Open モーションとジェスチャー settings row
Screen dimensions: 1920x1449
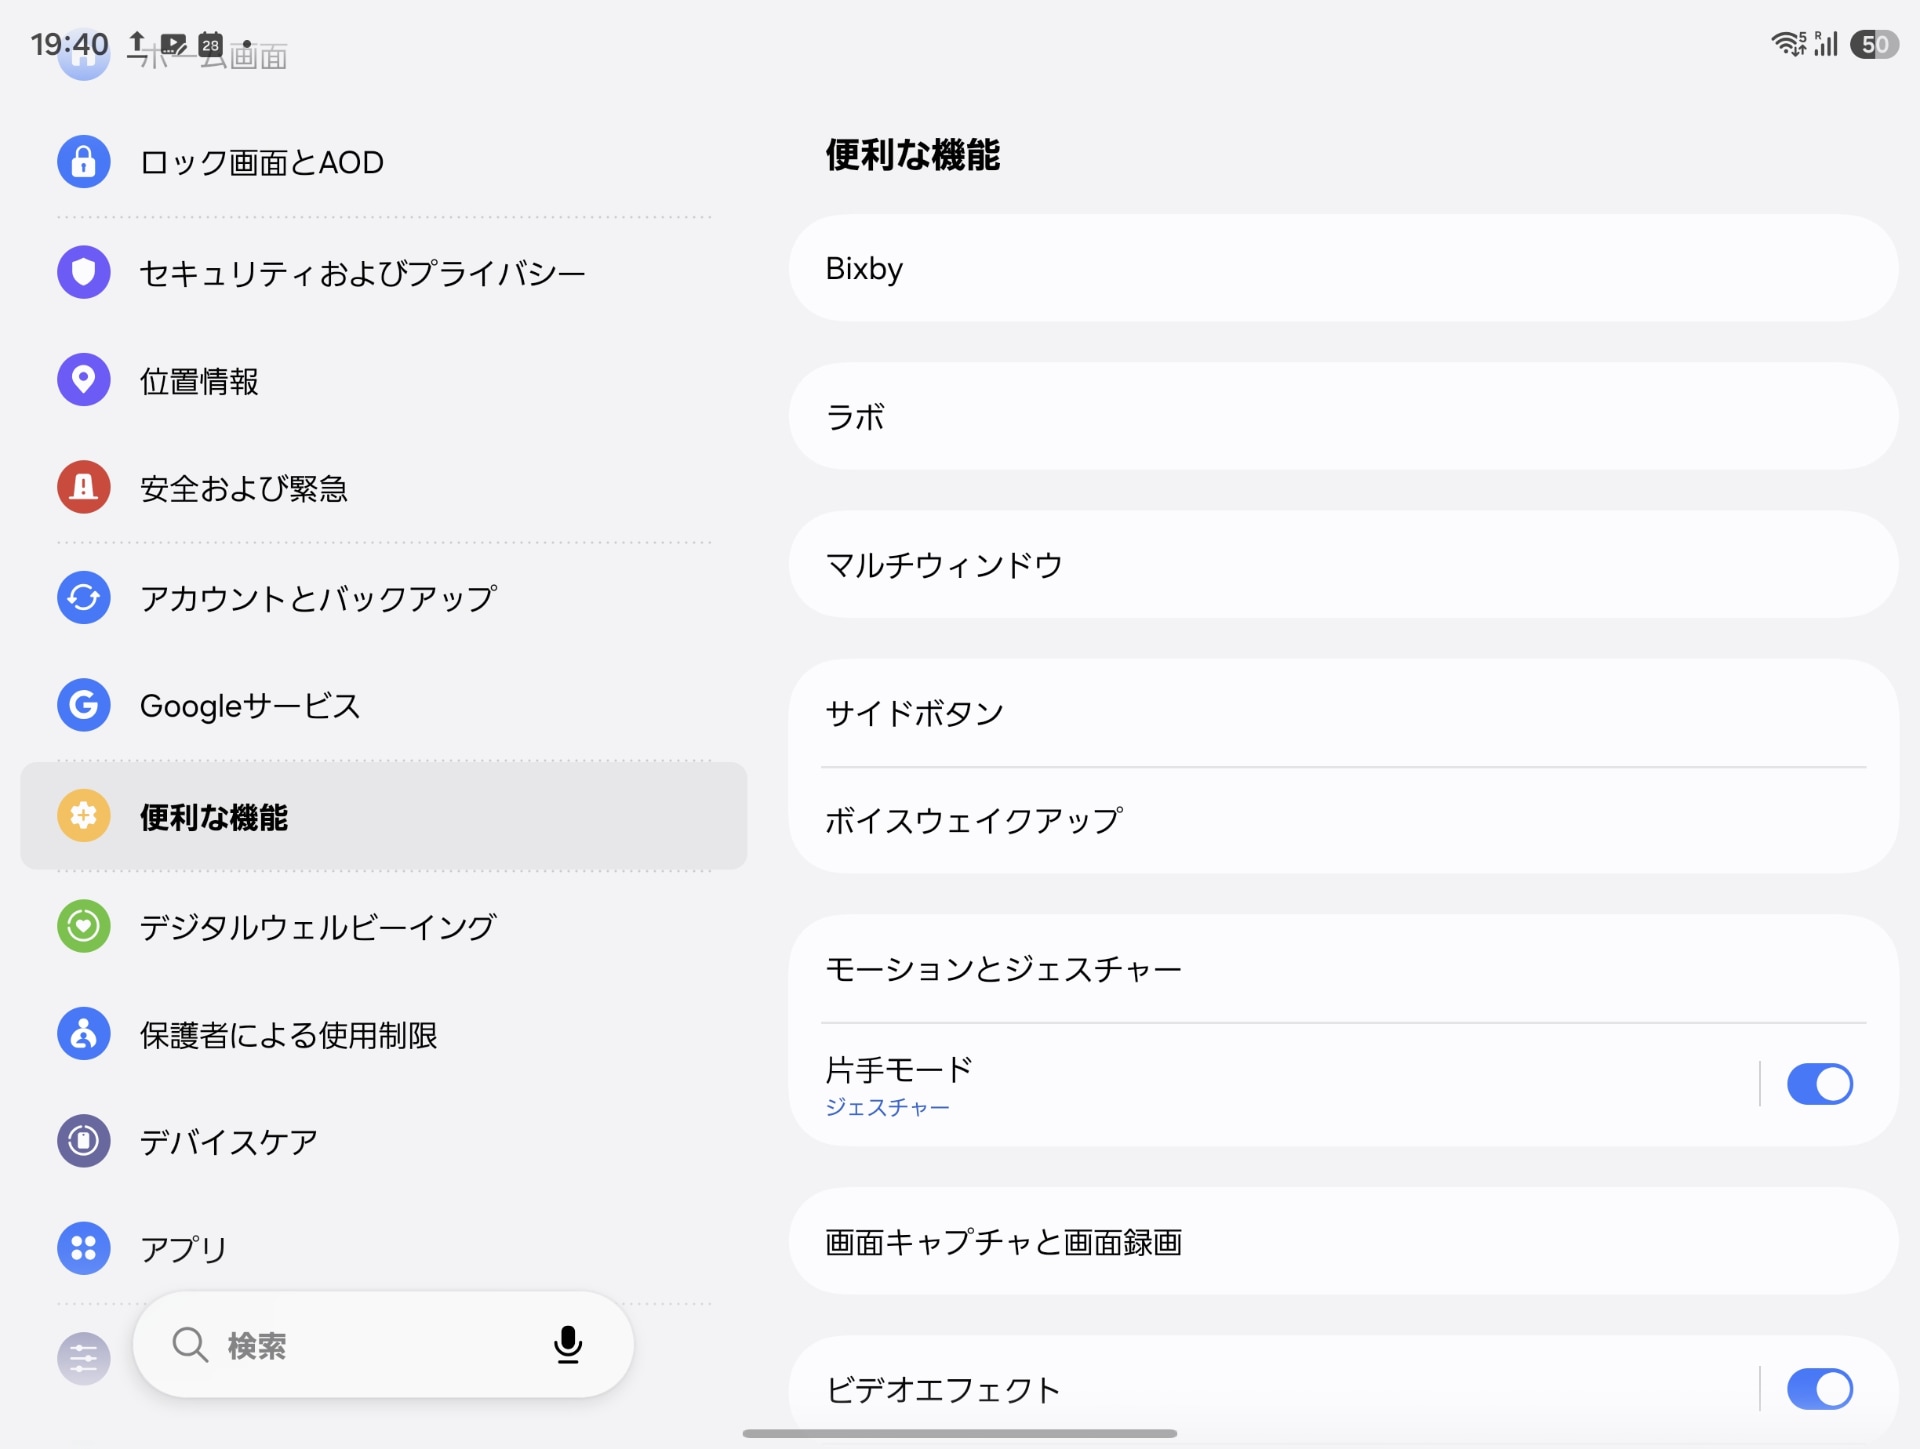[x=1343, y=968]
